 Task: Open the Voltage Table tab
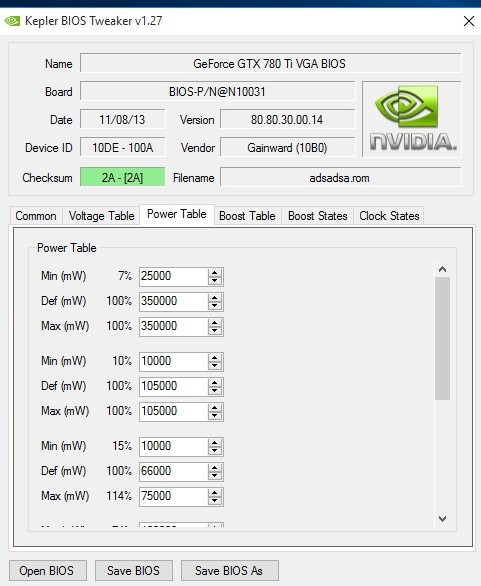tap(101, 216)
